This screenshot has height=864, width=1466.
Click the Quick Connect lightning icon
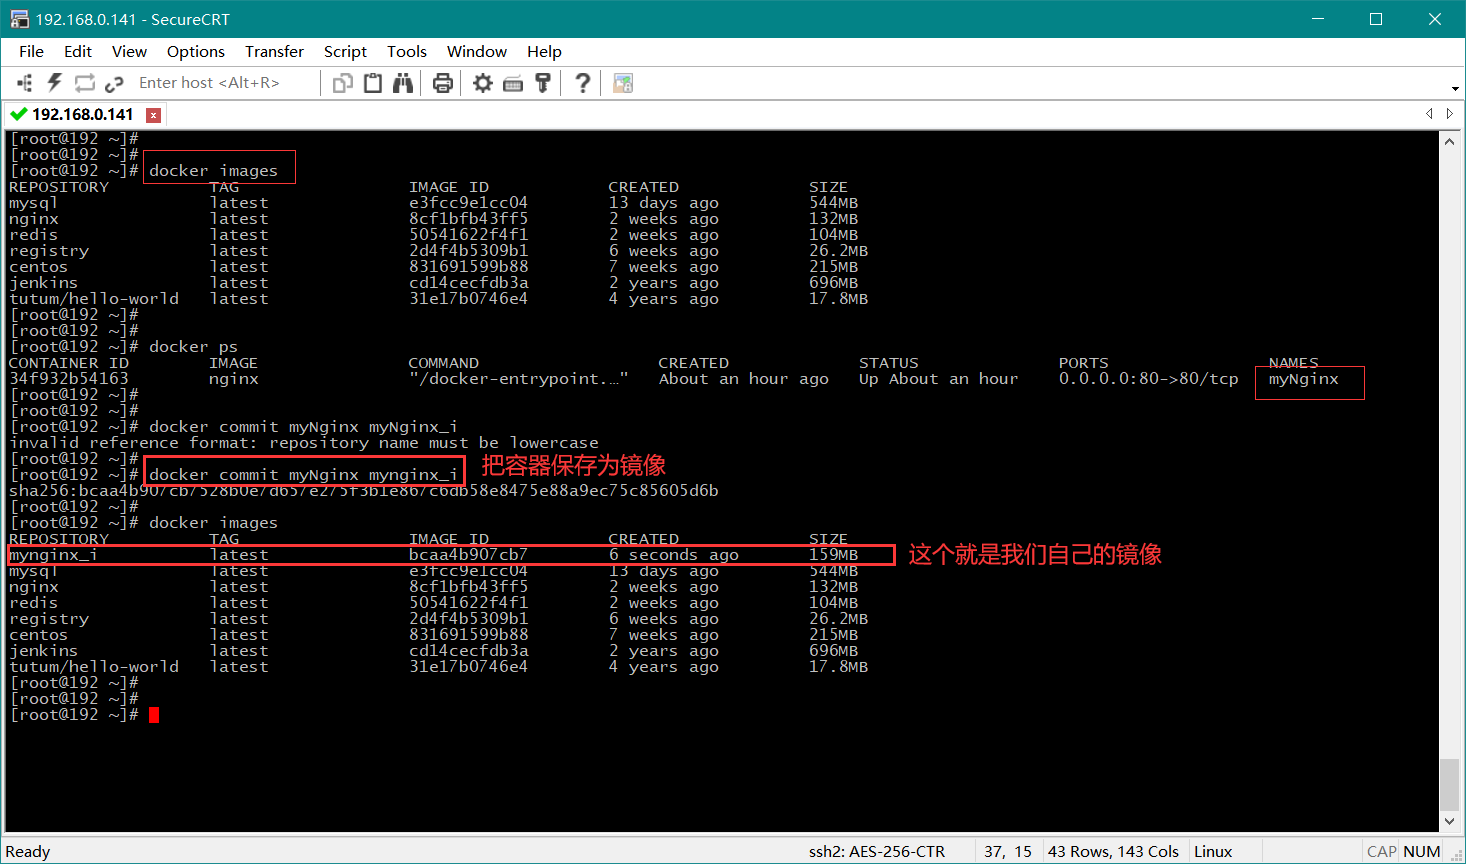55,83
